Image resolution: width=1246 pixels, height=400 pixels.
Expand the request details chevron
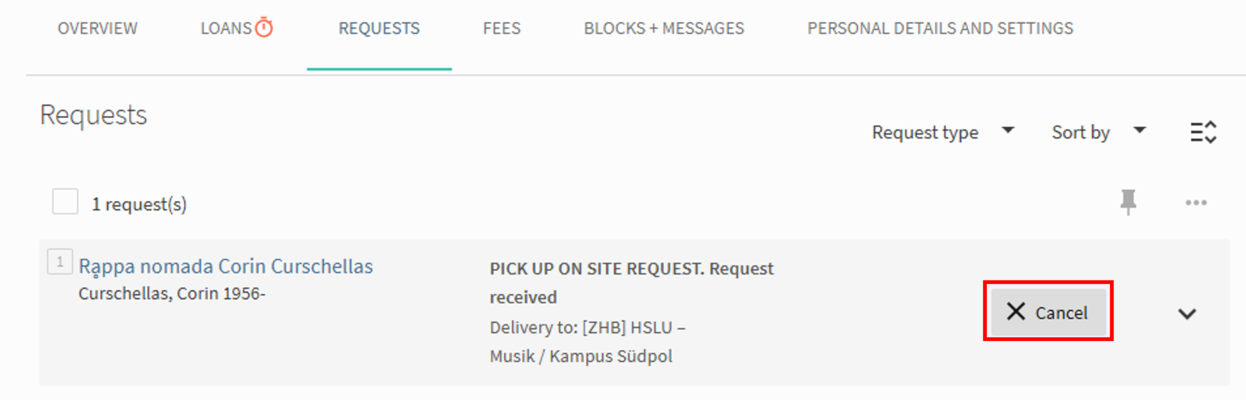(1187, 313)
